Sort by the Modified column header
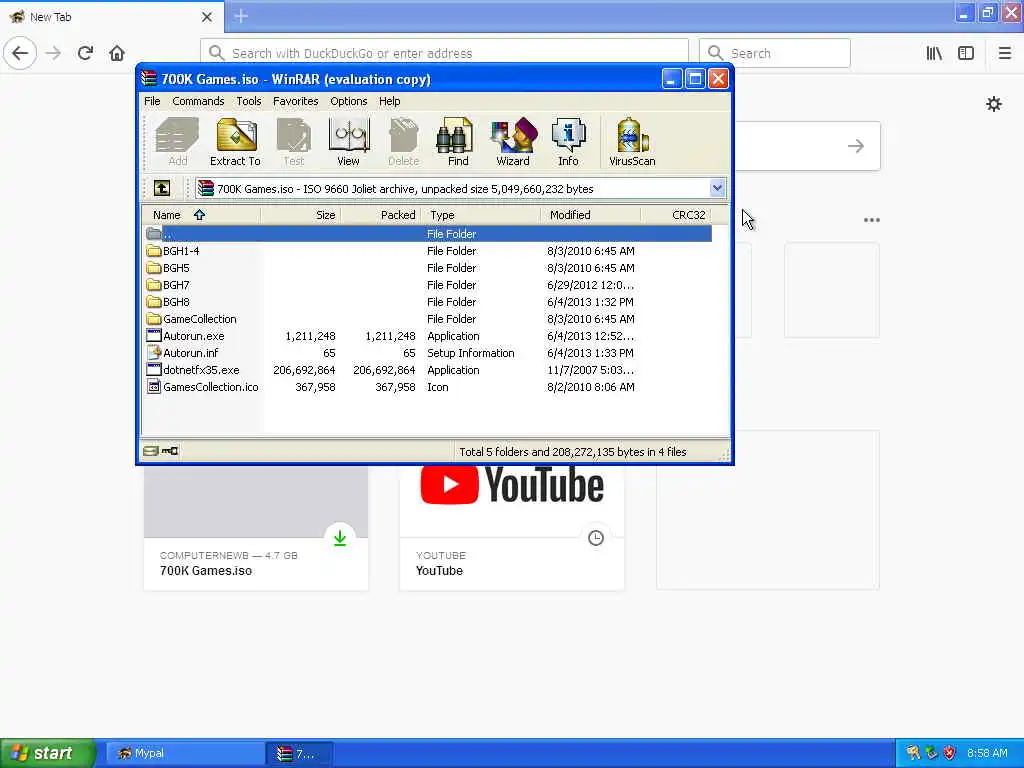 [590, 215]
